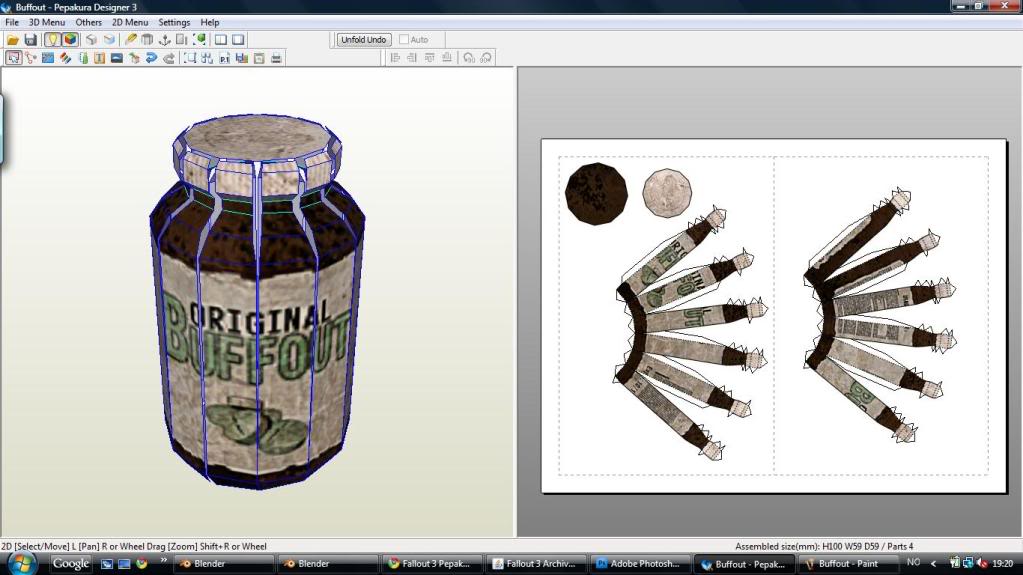Click the blue and tan pages icon
This screenshot has height=575, width=1023.
coord(242,58)
